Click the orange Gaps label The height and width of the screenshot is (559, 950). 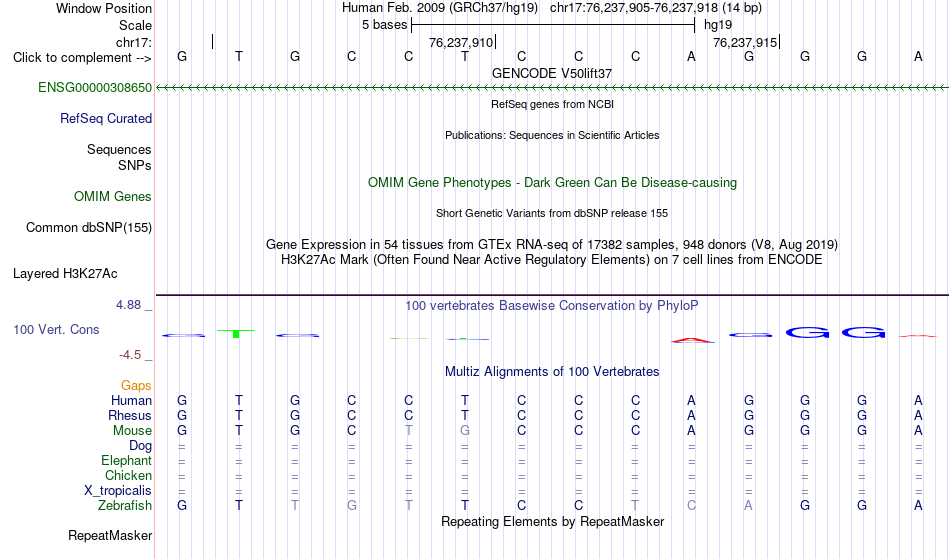136,386
